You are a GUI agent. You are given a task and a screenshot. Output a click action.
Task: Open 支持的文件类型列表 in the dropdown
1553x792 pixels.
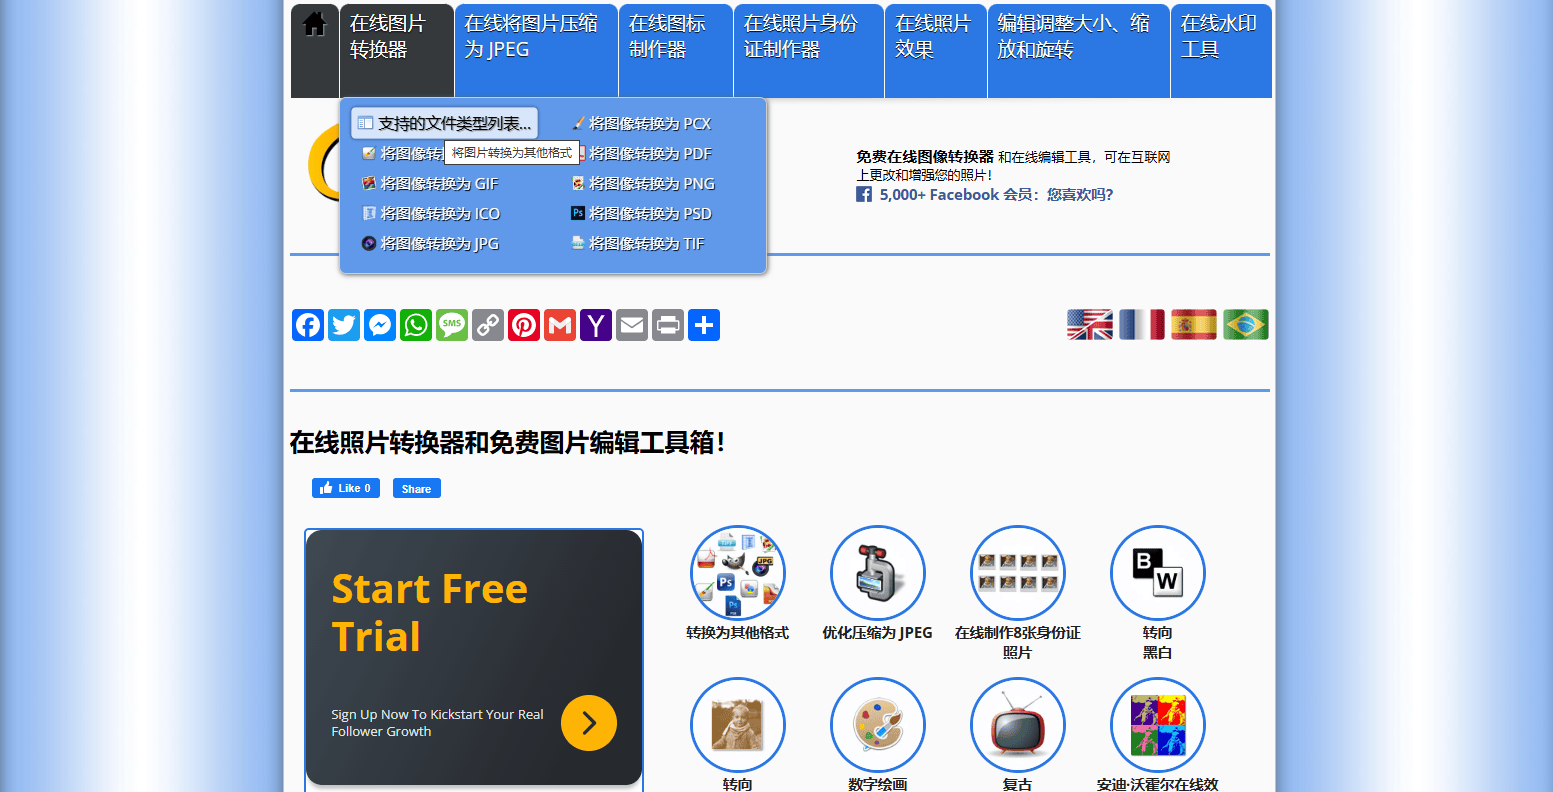(444, 121)
